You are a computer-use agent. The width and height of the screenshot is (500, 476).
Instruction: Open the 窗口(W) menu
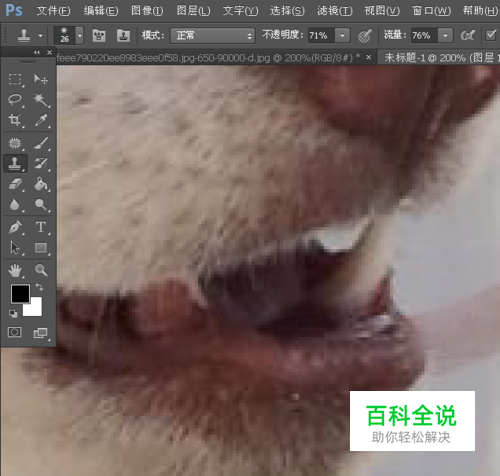[x=431, y=11]
